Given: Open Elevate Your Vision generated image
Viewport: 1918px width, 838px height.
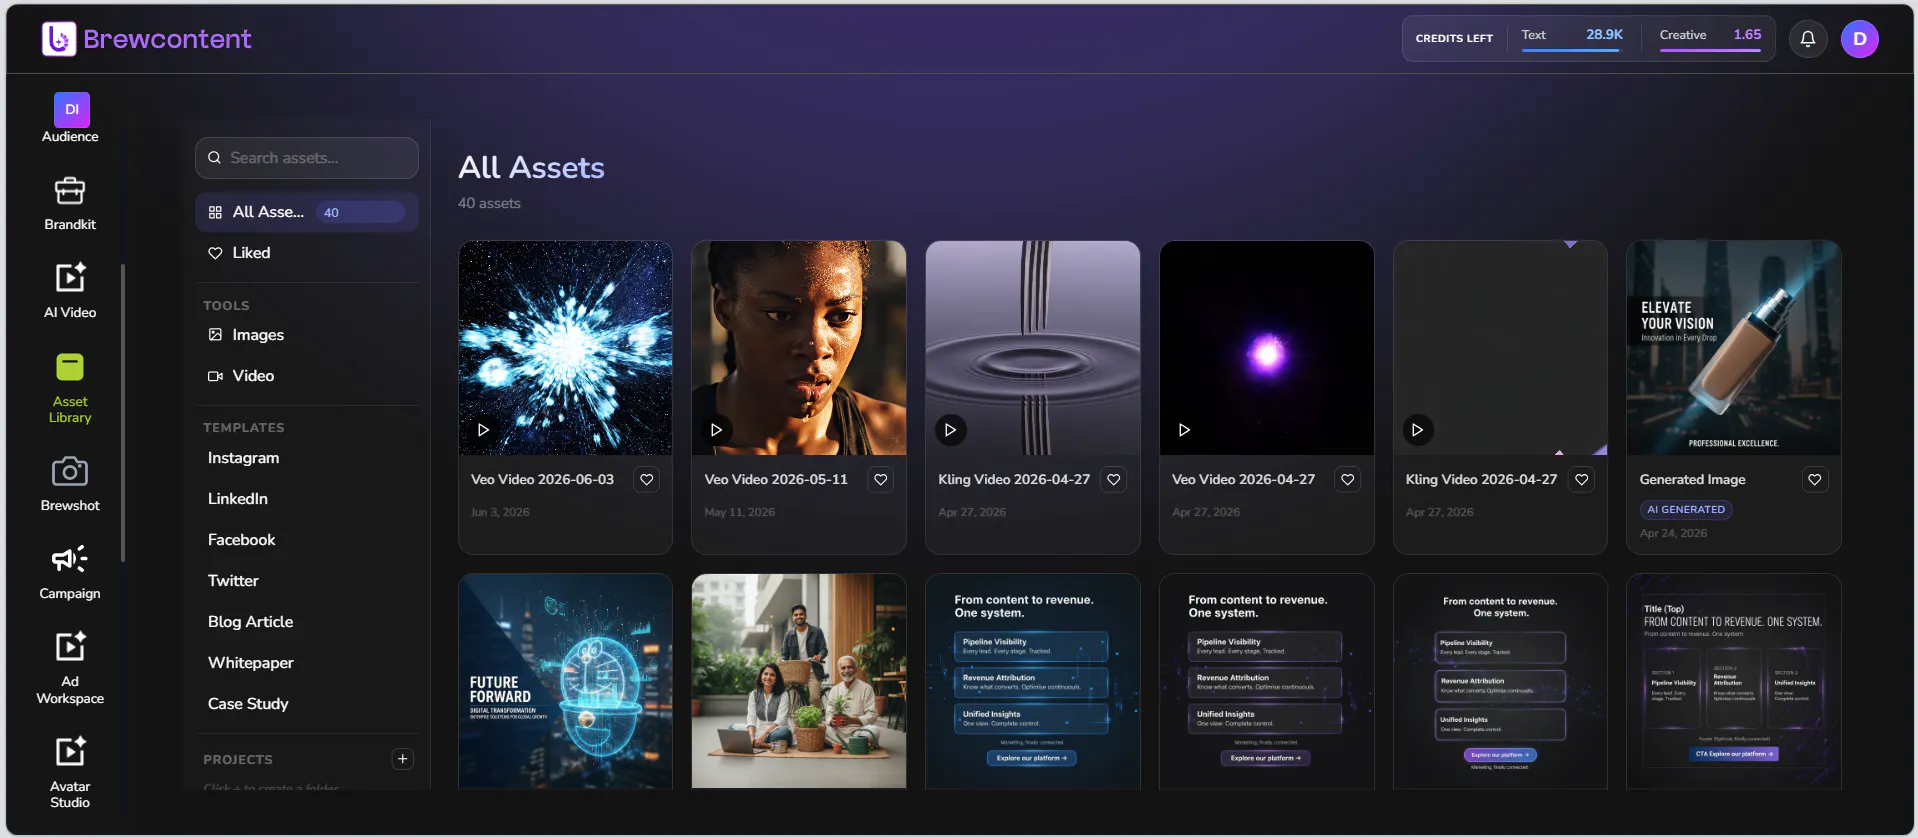Looking at the screenshot, I should tap(1734, 348).
